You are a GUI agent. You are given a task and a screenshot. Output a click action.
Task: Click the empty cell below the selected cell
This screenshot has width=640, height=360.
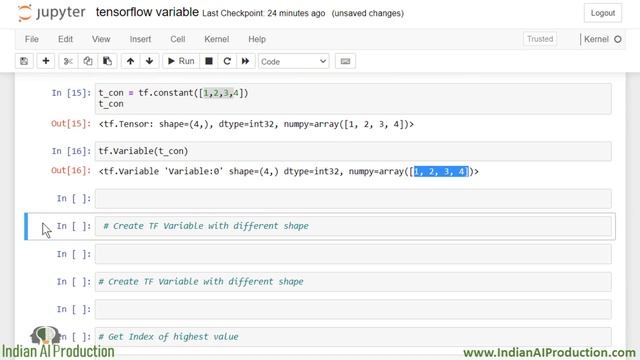click(353, 254)
